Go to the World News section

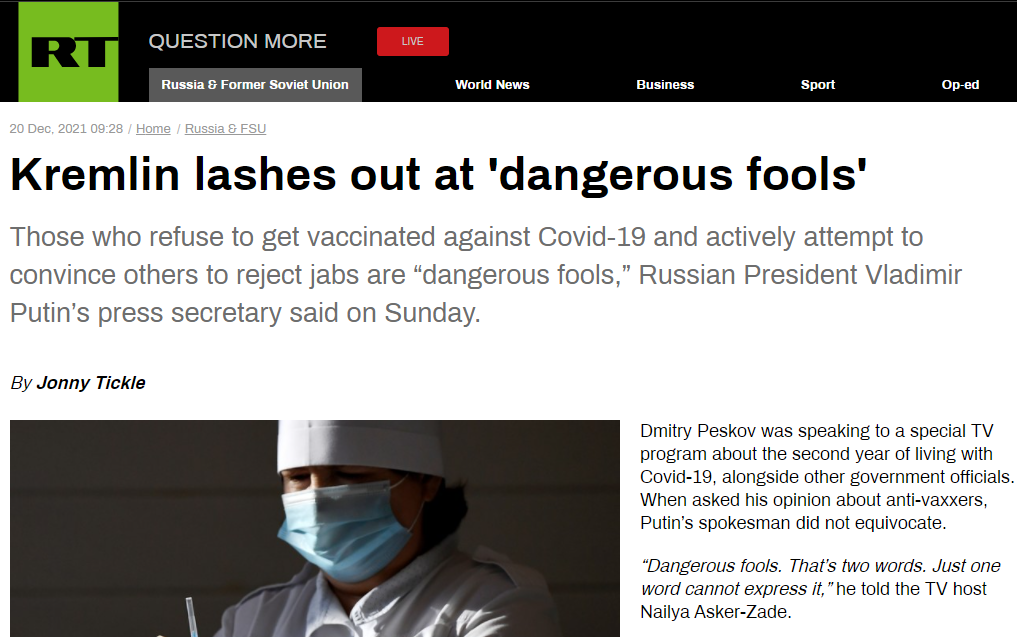coord(492,85)
